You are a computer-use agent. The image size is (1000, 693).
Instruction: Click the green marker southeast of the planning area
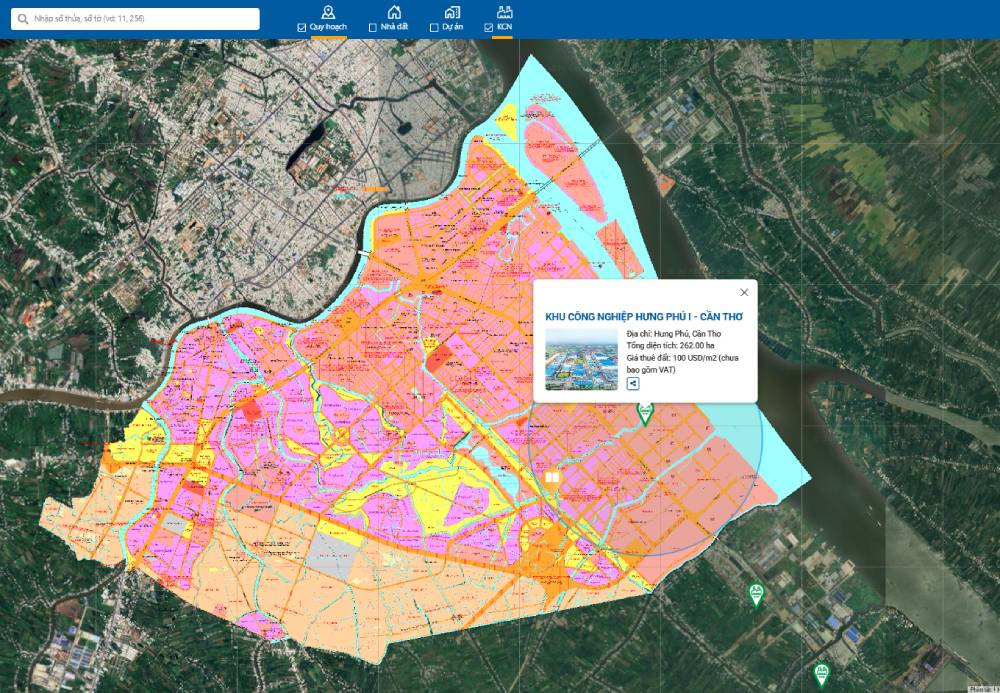pyautogui.click(x=757, y=594)
